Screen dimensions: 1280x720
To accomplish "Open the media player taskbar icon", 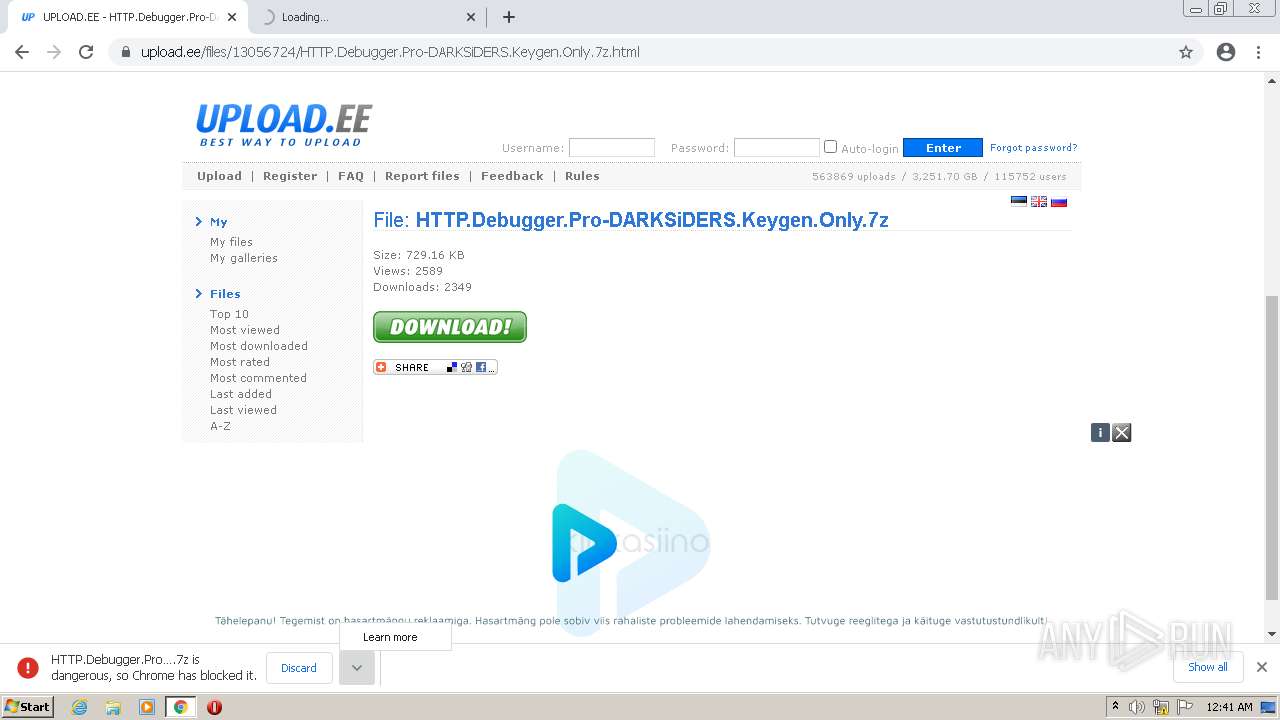I will pos(147,707).
